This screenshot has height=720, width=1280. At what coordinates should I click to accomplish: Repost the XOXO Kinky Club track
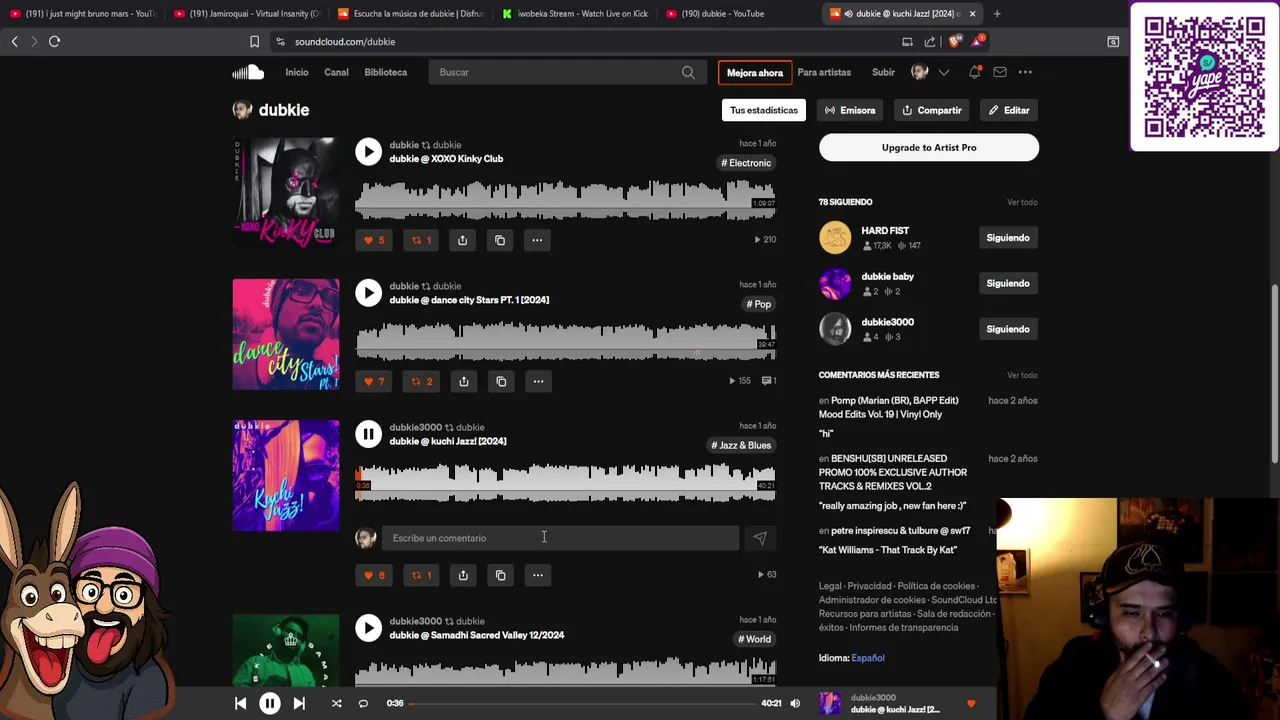[x=421, y=240]
